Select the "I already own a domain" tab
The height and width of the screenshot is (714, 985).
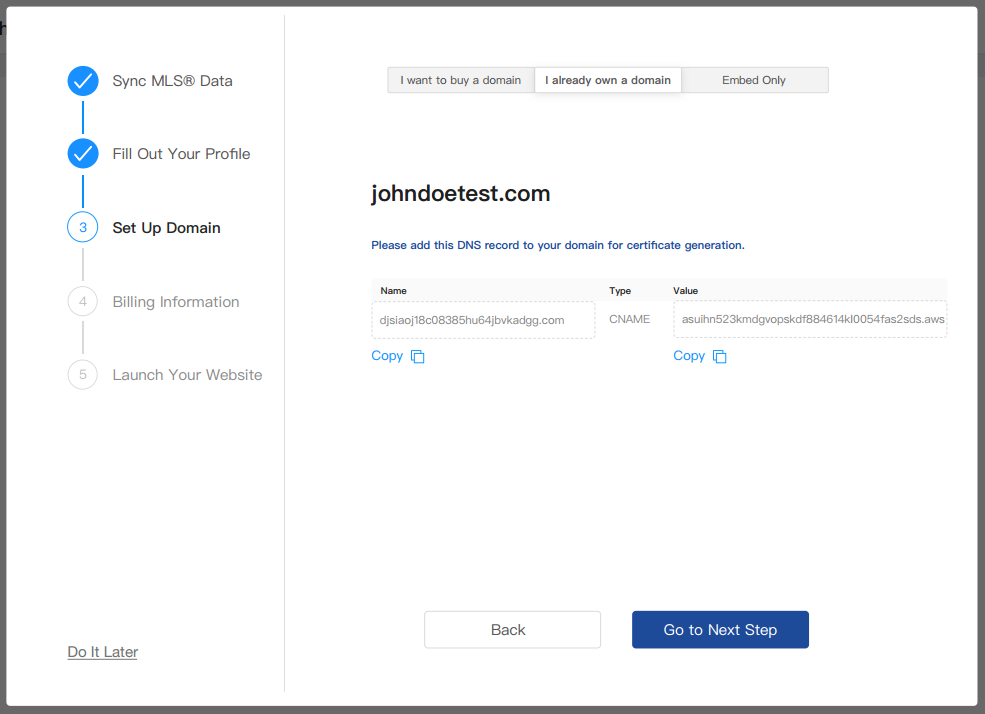(x=608, y=80)
